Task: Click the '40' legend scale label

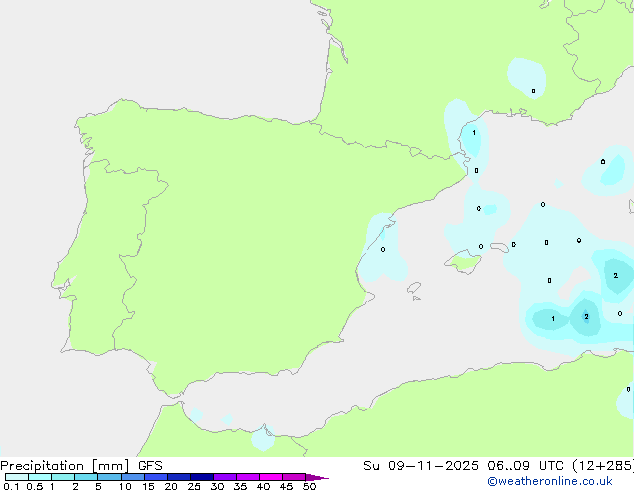Action: [x=263, y=486]
